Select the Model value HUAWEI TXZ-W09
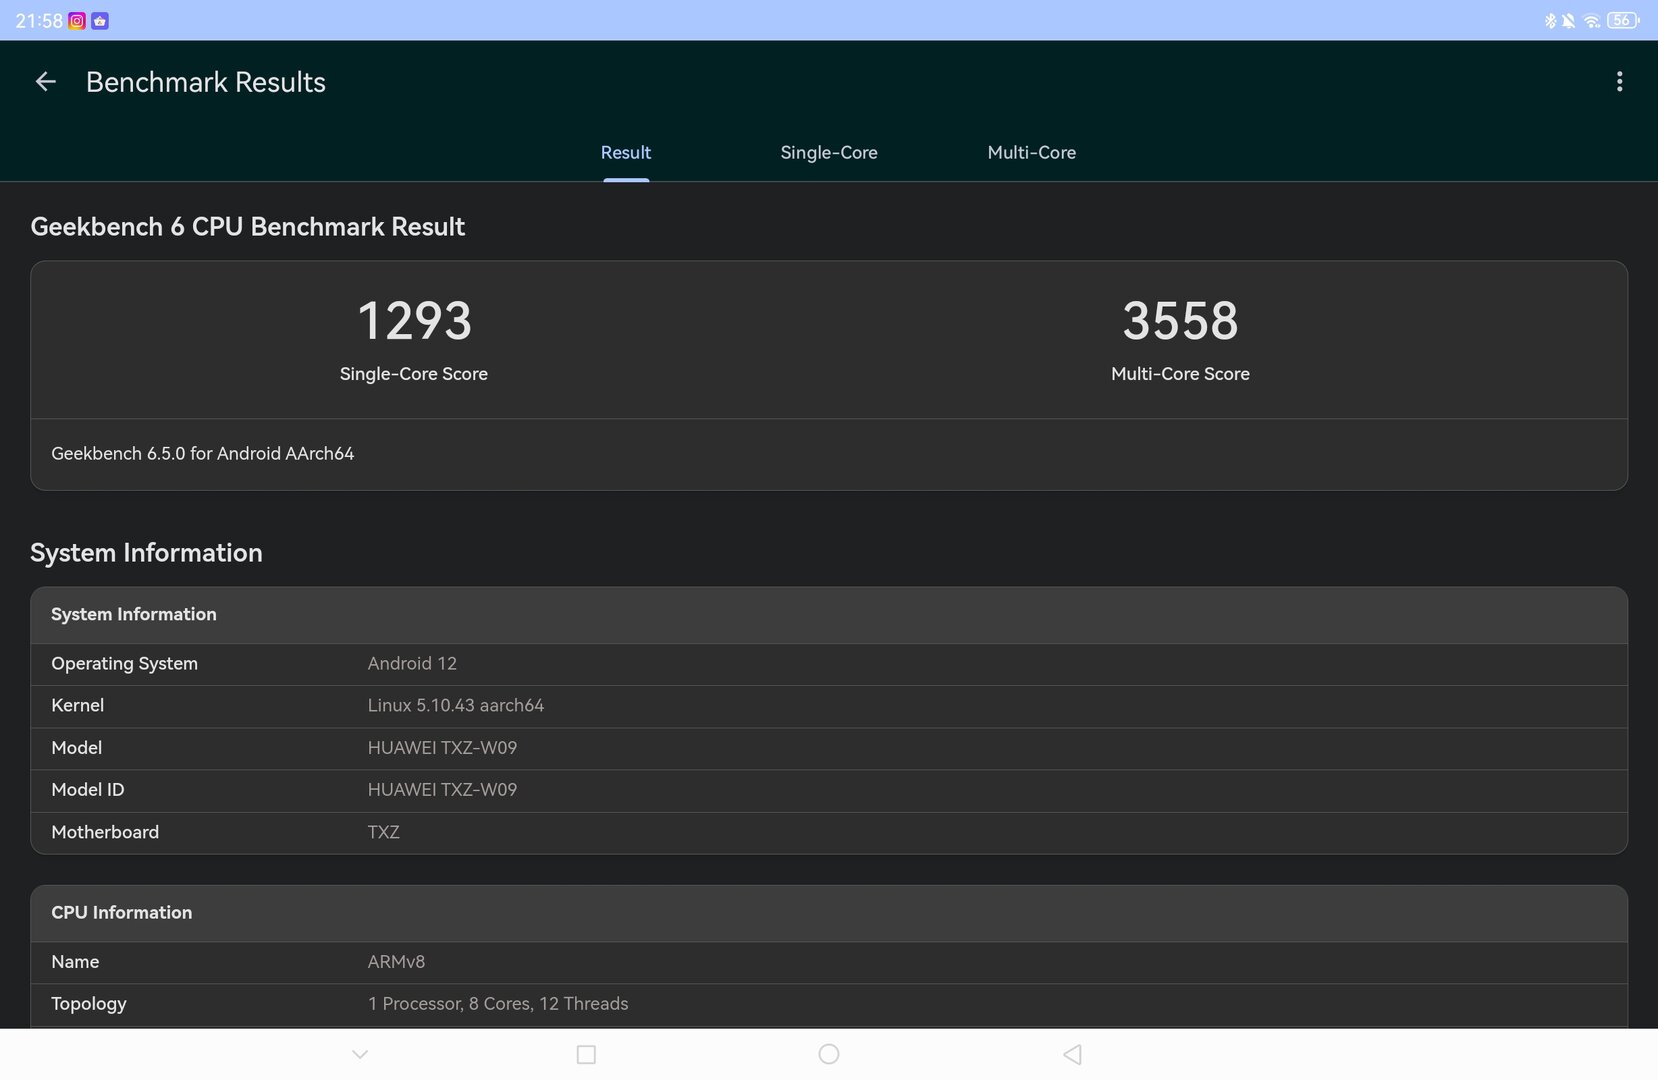This screenshot has height=1080, width=1658. (x=442, y=748)
